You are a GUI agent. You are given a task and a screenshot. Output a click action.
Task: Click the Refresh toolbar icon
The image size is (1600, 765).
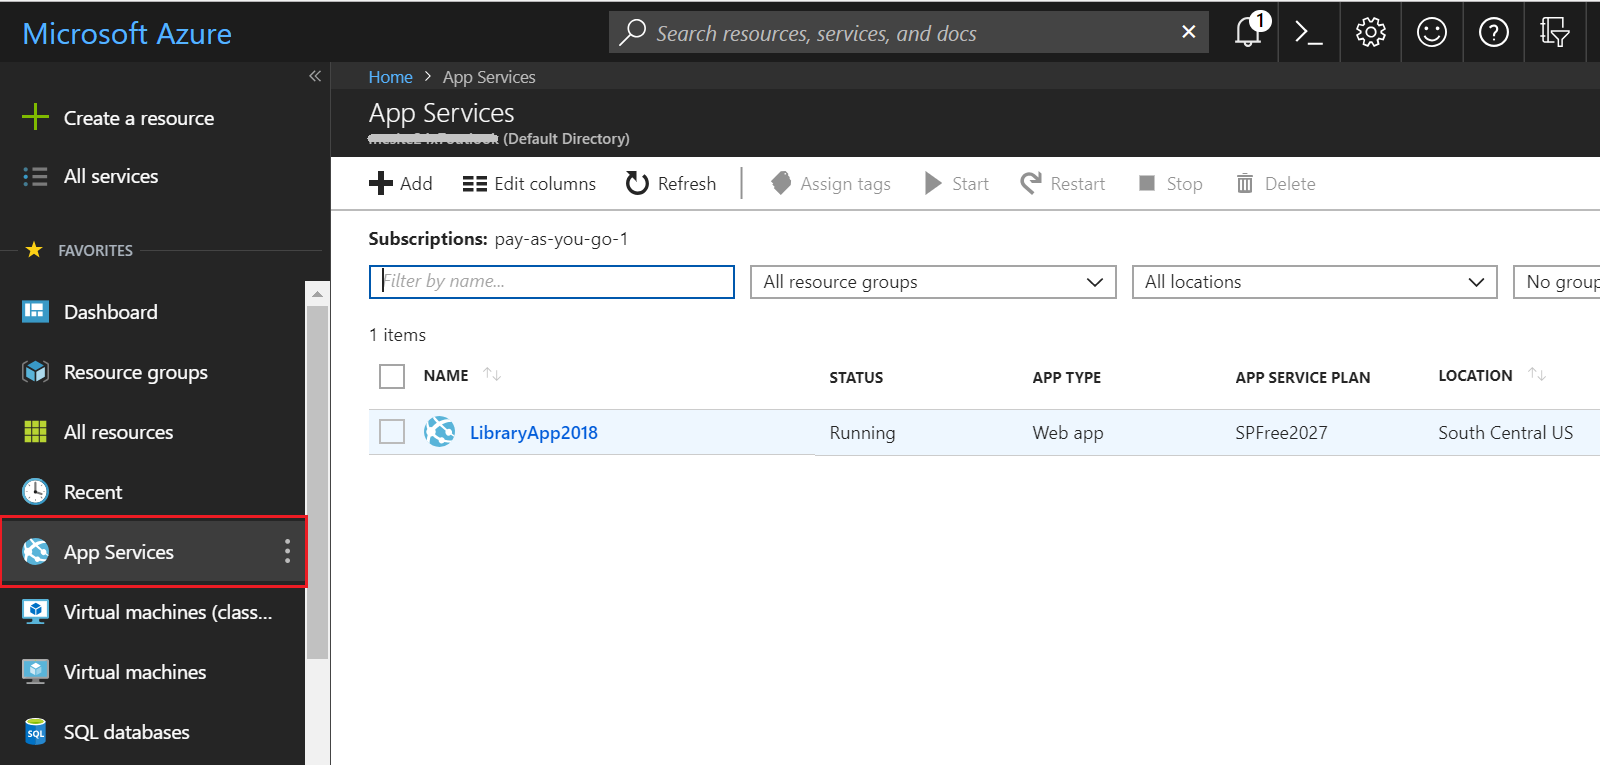pos(637,183)
